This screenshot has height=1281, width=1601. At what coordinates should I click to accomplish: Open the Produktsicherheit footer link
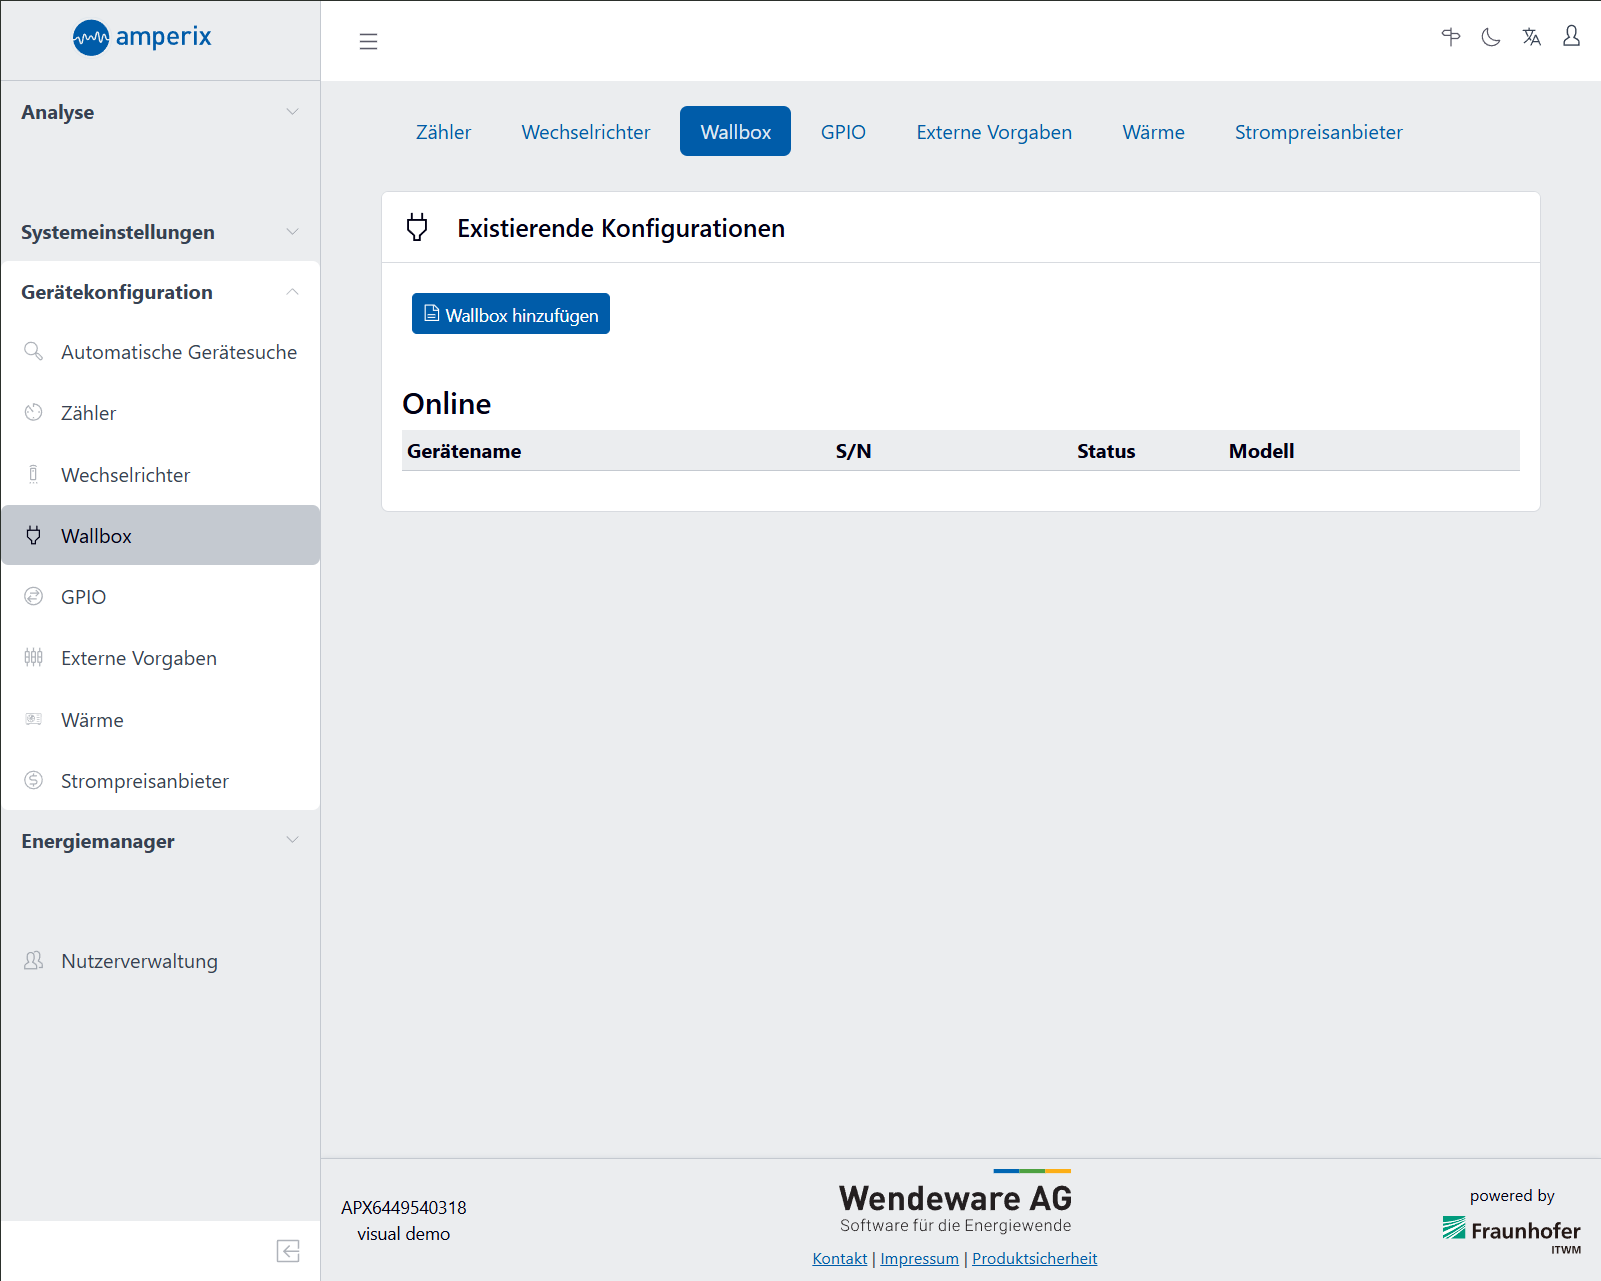tap(1034, 1259)
